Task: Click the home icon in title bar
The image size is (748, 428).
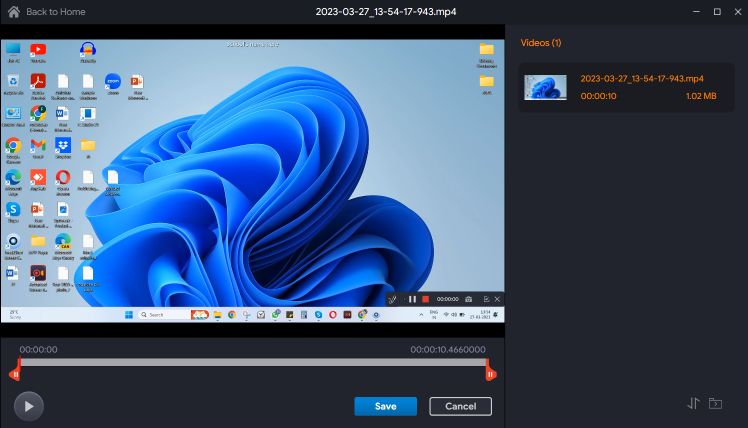Action: pyautogui.click(x=13, y=11)
